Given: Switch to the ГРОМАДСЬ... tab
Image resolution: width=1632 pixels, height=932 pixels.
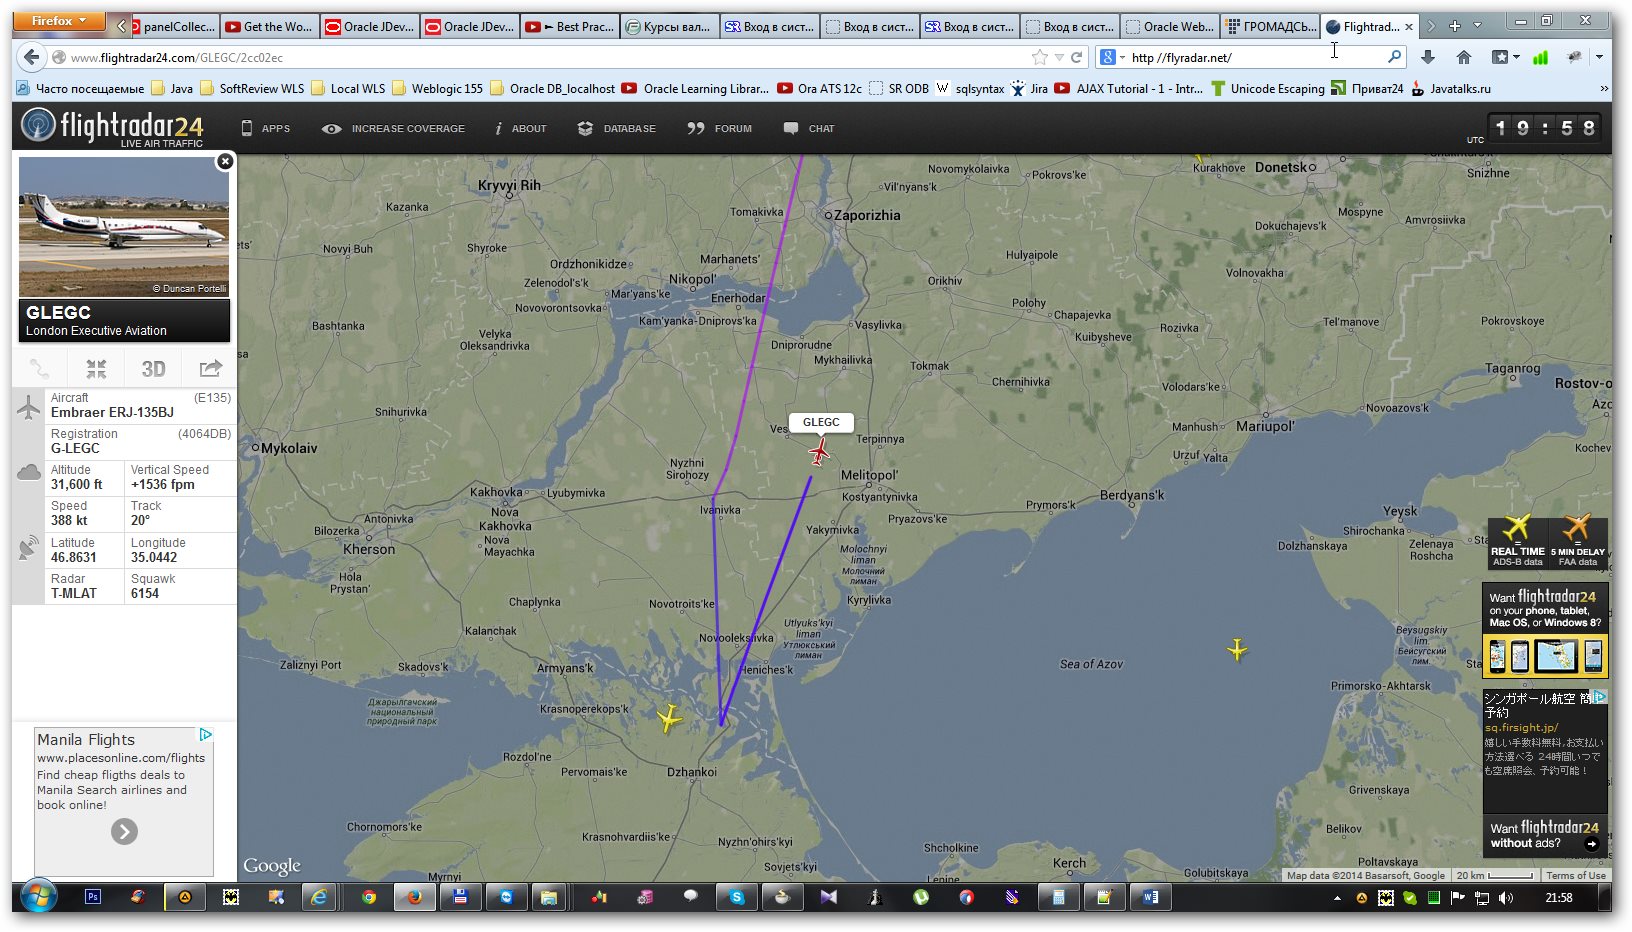Looking at the screenshot, I should point(1270,27).
